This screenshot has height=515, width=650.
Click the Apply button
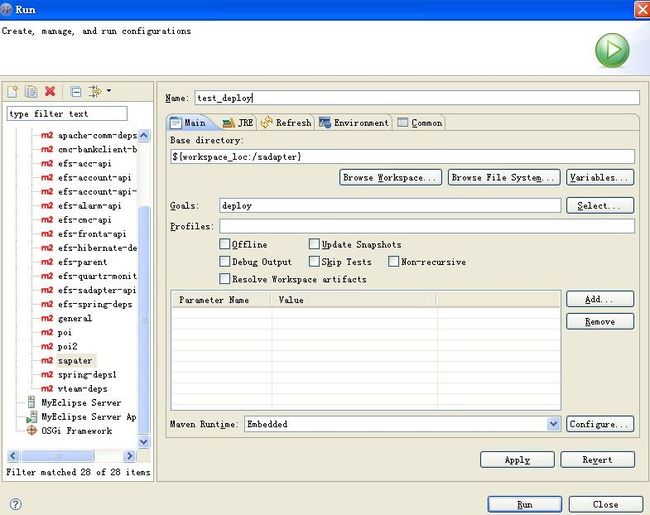[x=517, y=460]
